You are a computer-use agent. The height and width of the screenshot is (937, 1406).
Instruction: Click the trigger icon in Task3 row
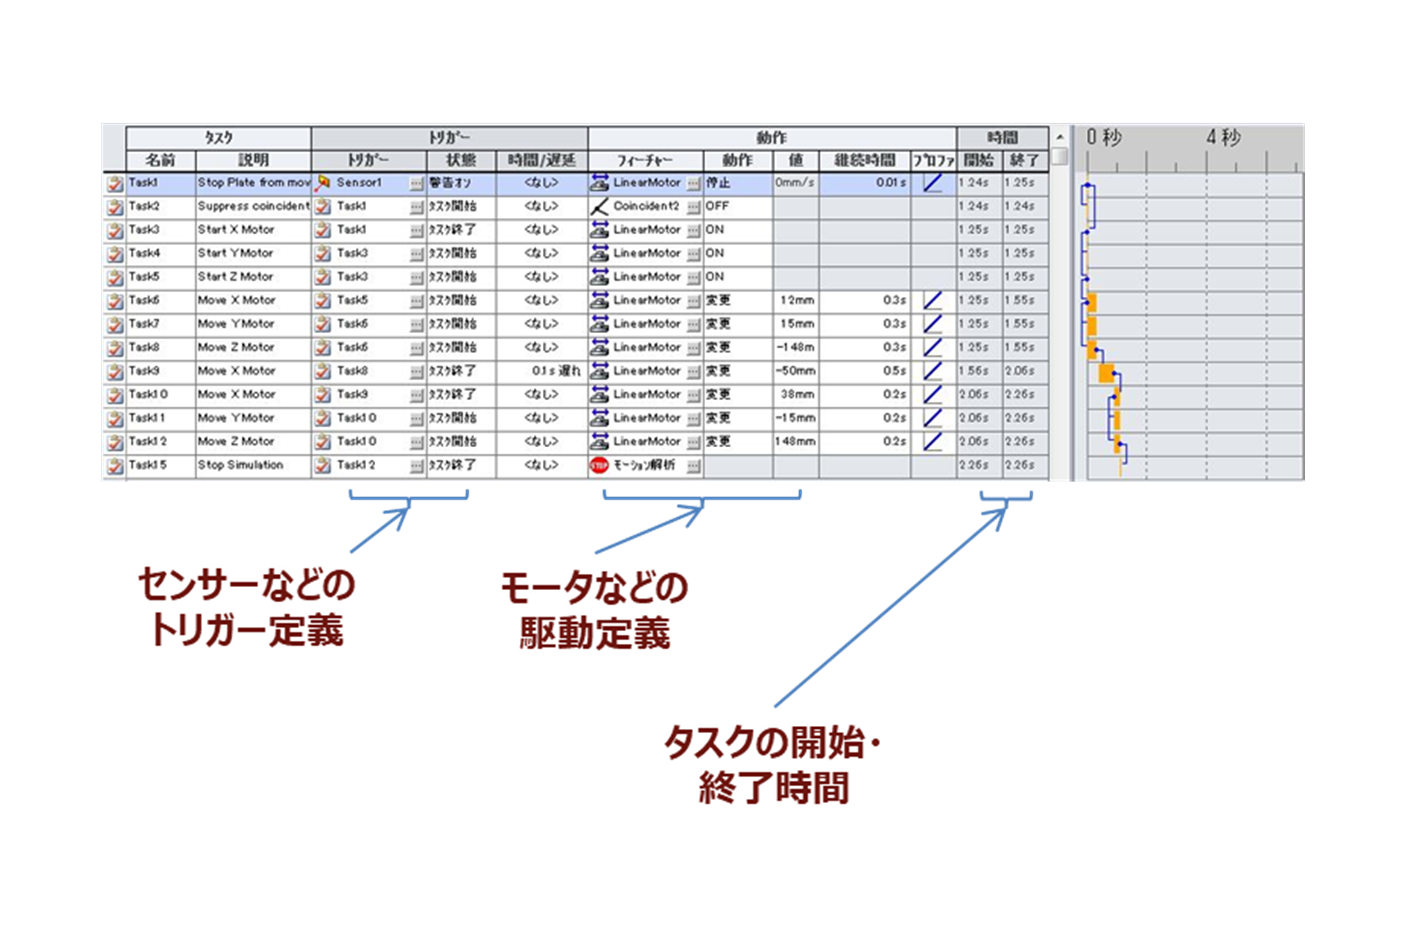tap(323, 230)
